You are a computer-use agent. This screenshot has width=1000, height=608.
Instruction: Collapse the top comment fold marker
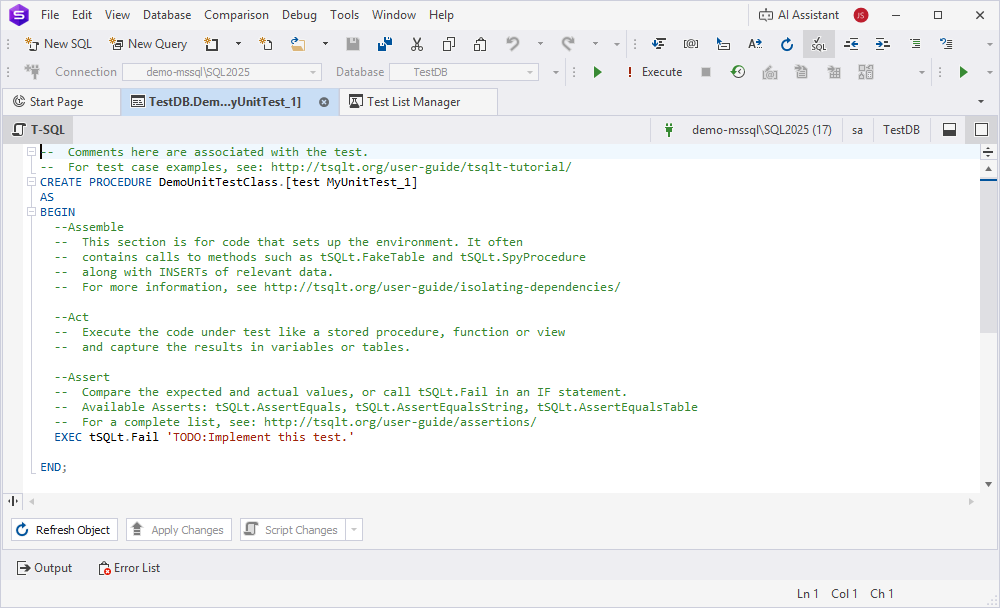point(31,152)
